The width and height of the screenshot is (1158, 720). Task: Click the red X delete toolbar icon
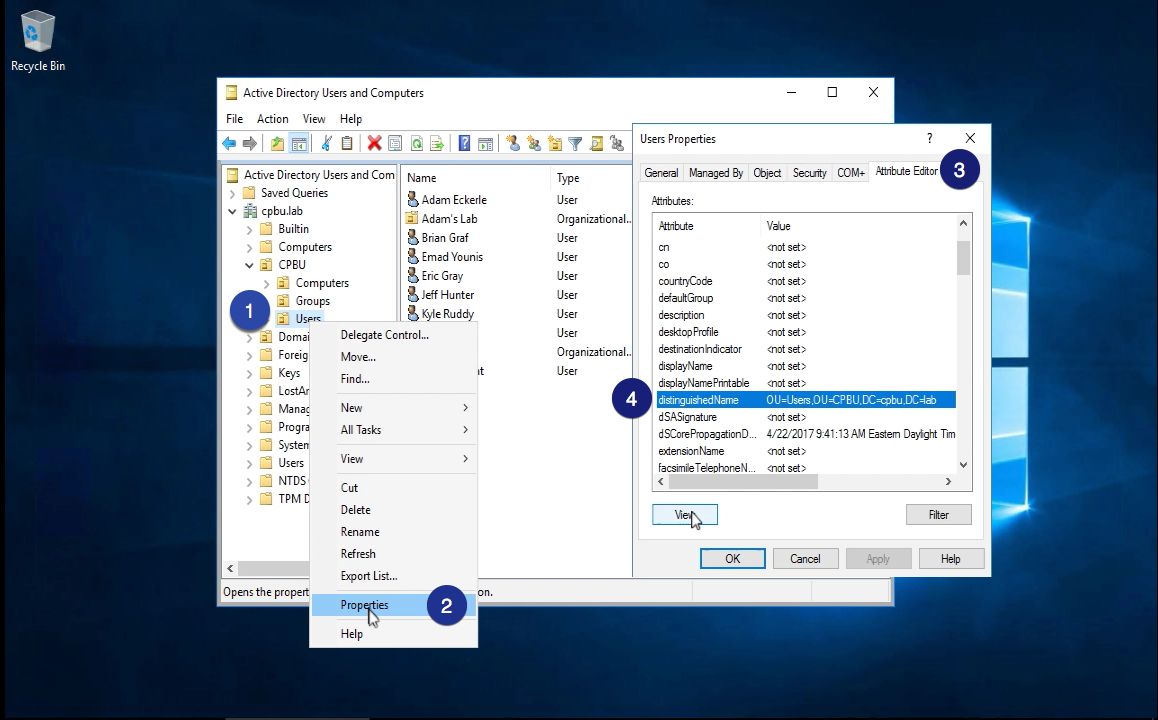[374, 144]
